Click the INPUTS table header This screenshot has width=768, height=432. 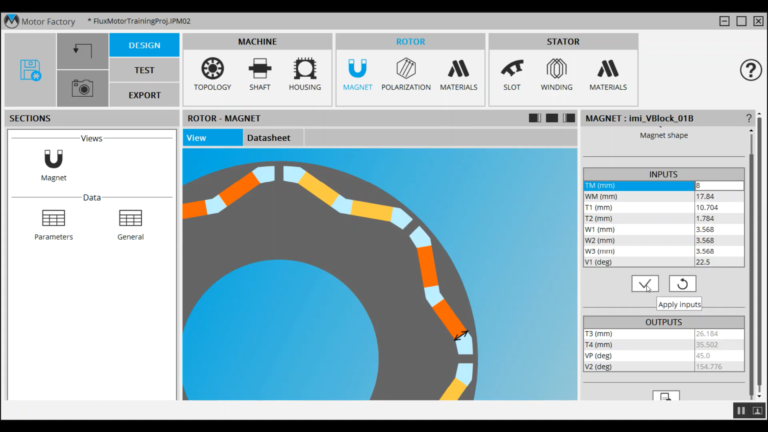[x=663, y=174]
